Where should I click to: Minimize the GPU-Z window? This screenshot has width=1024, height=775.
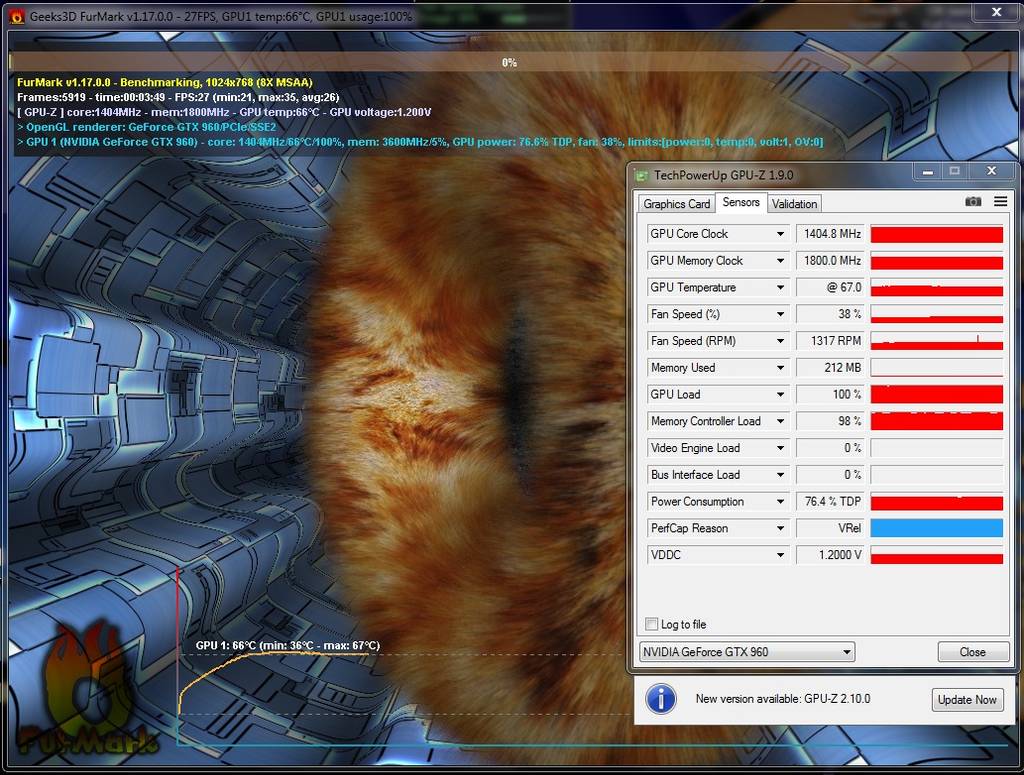pyautogui.click(x=927, y=172)
